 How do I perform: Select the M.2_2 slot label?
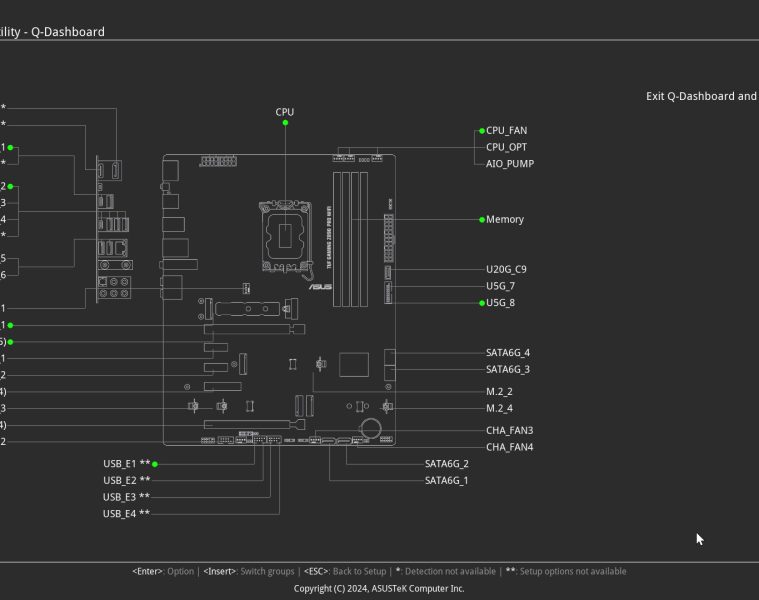pyautogui.click(x=499, y=391)
